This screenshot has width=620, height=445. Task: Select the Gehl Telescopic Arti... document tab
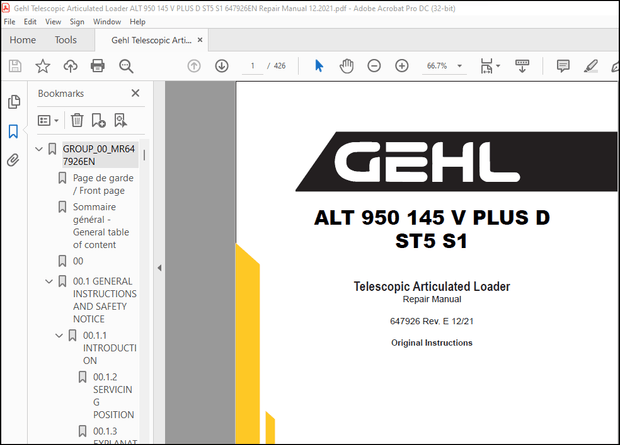click(x=151, y=40)
